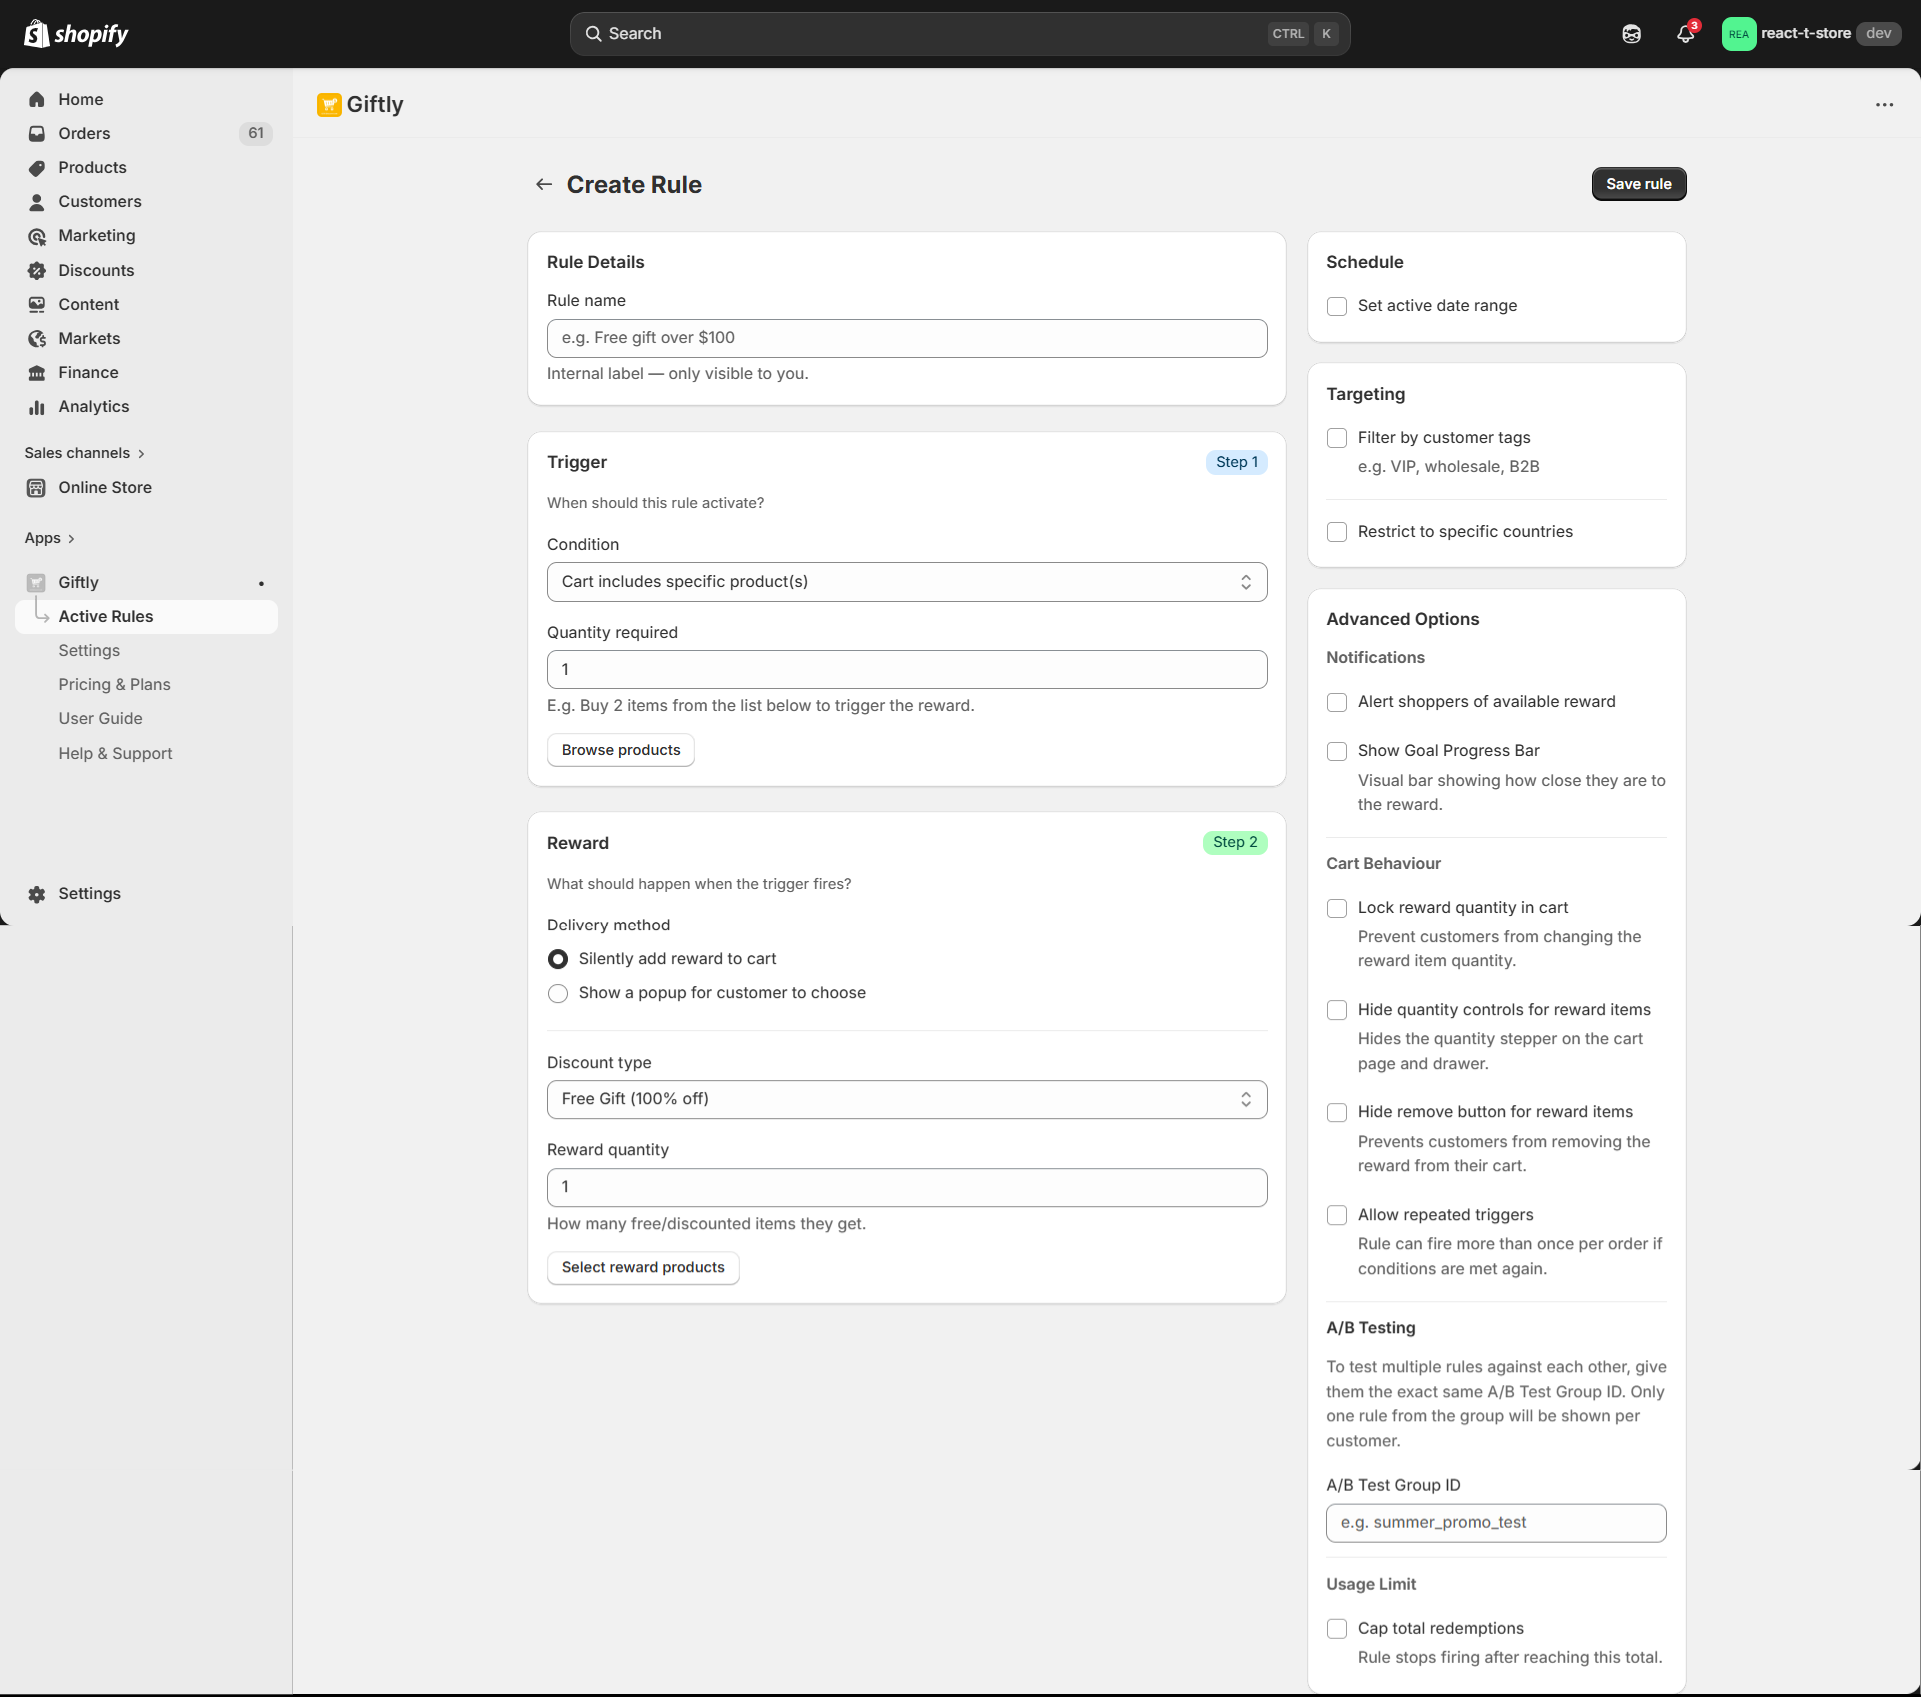Check Show Goal Progress Bar option

click(x=1336, y=751)
